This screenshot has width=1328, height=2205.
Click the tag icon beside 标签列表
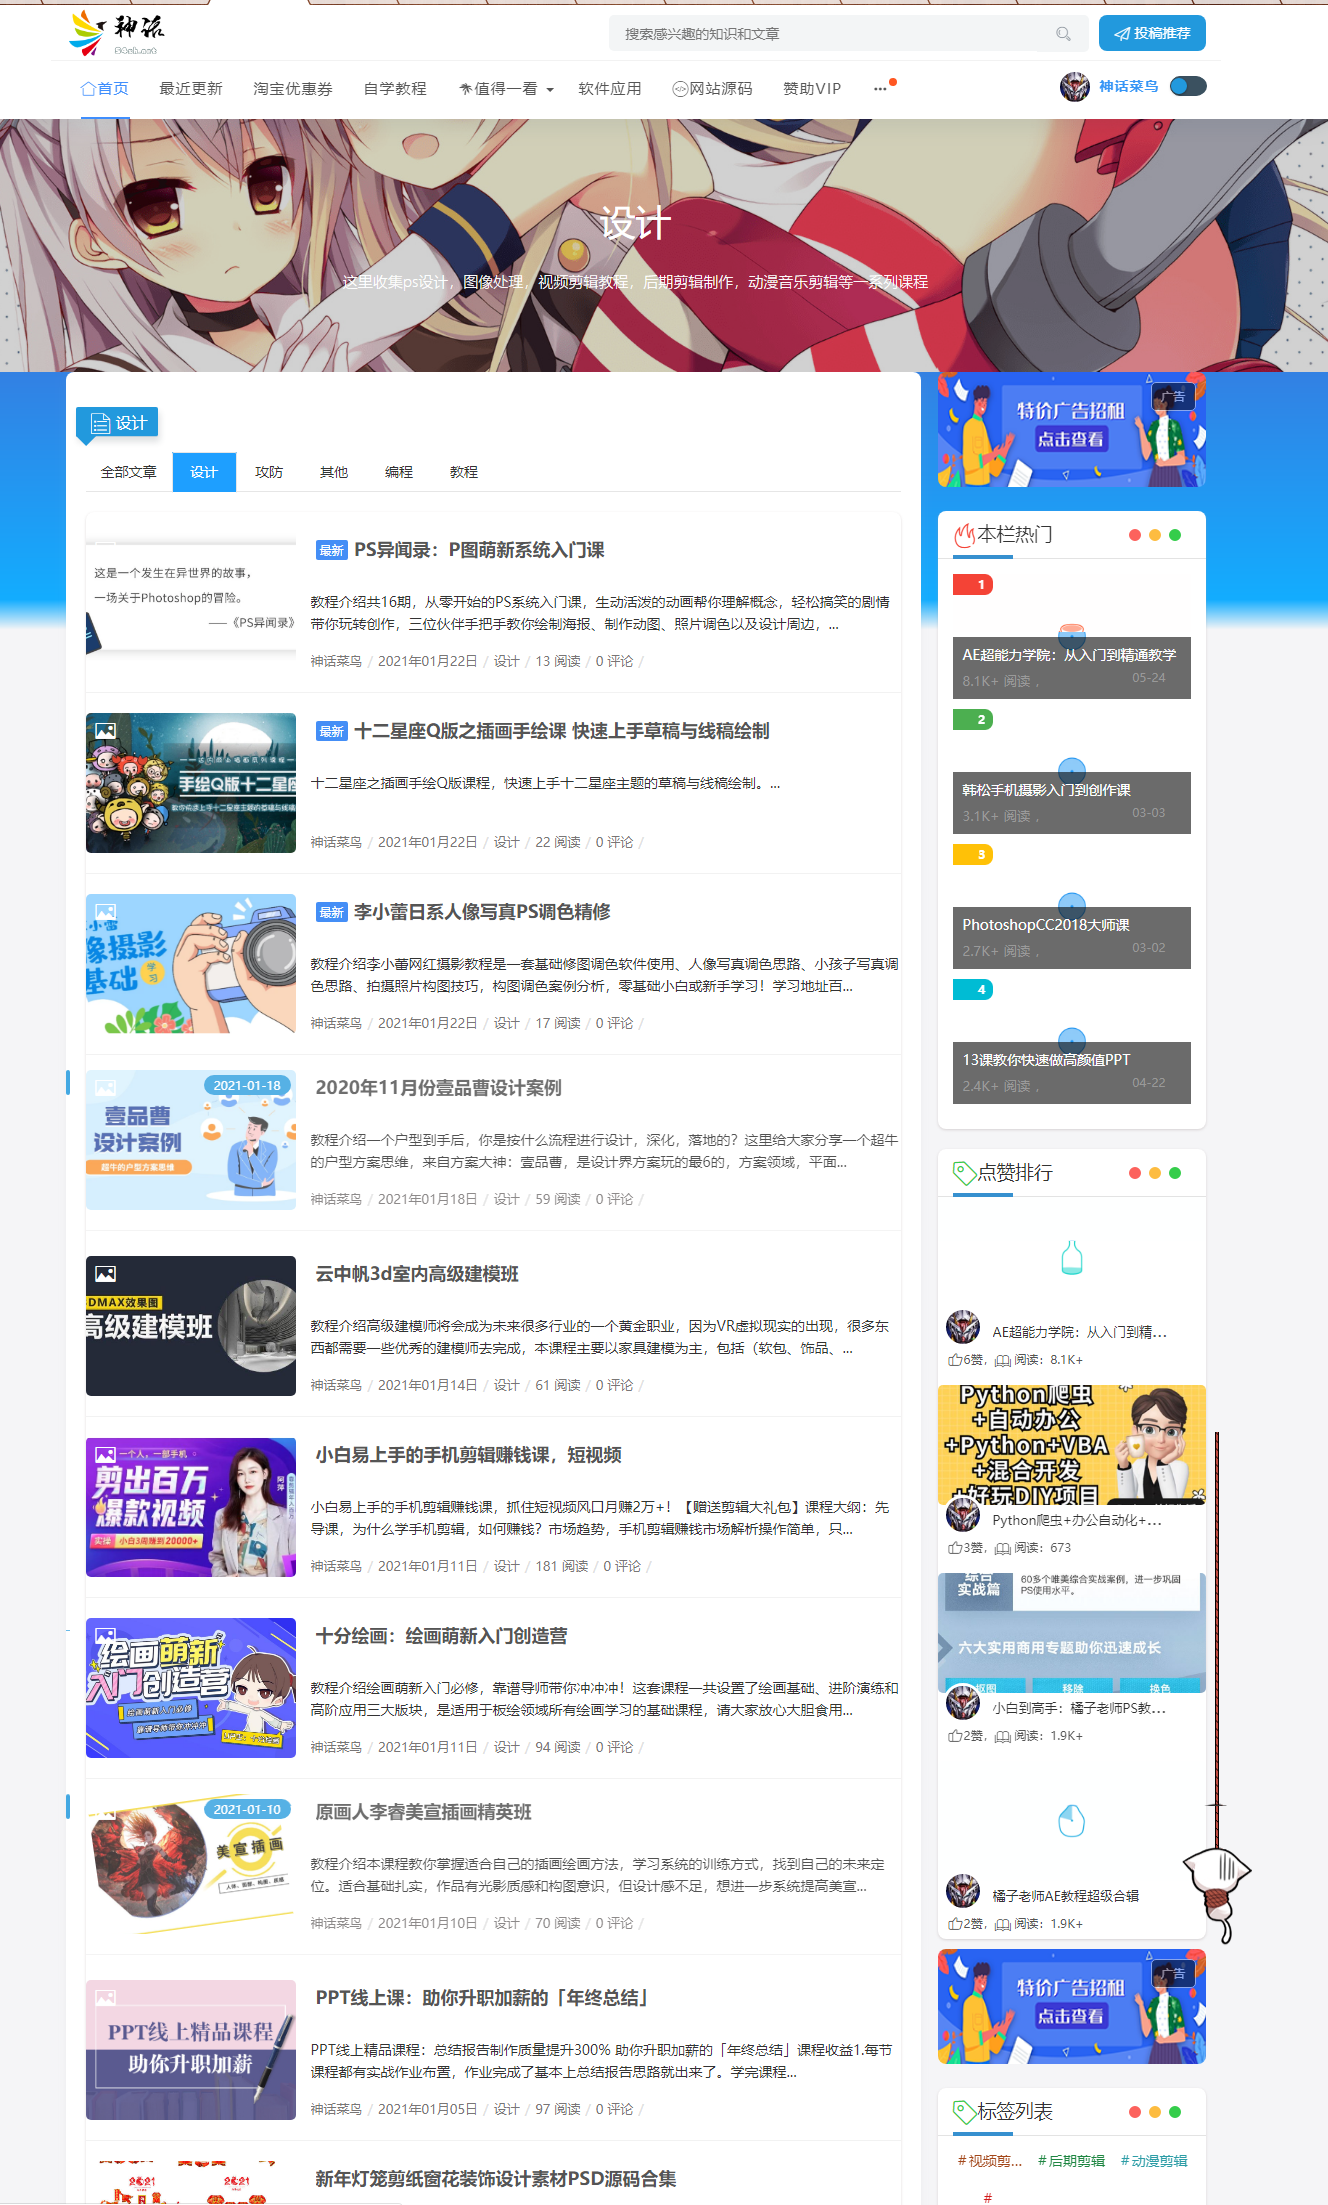click(x=964, y=2112)
